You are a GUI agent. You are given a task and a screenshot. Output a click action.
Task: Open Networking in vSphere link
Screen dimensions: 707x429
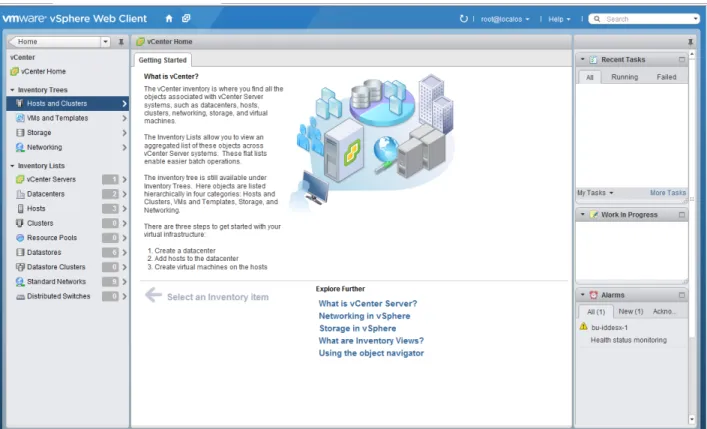(x=364, y=316)
